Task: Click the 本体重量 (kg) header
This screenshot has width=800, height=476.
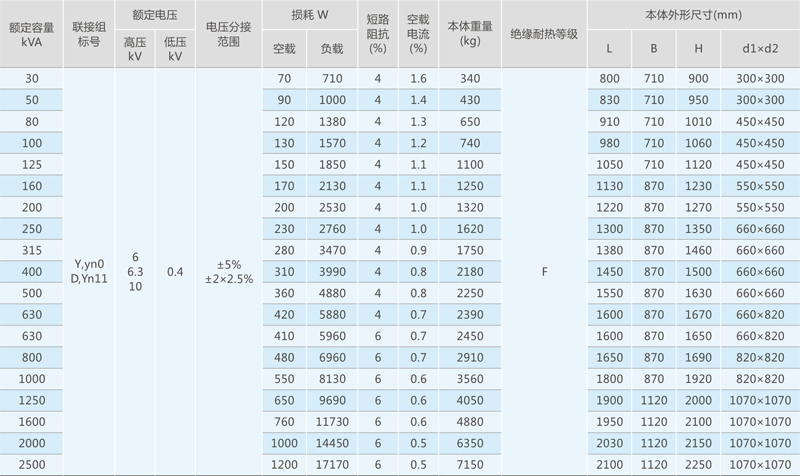Action: (471, 34)
